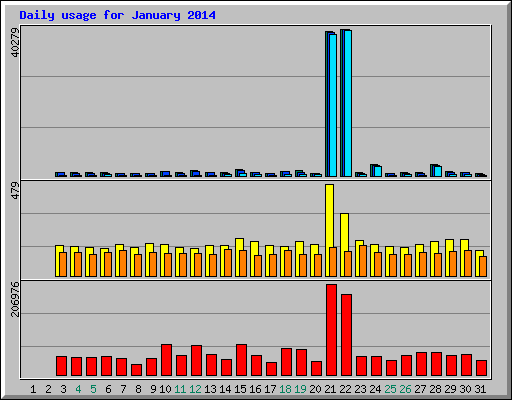The image size is (512, 400).
Task: Click day label 10 on the axis
Action: (x=165, y=389)
